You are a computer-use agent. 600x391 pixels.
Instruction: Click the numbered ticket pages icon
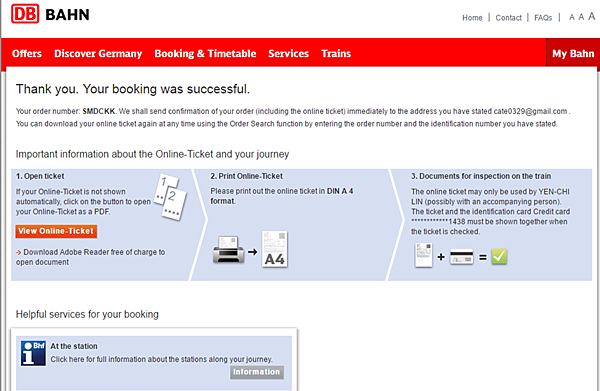[170, 197]
